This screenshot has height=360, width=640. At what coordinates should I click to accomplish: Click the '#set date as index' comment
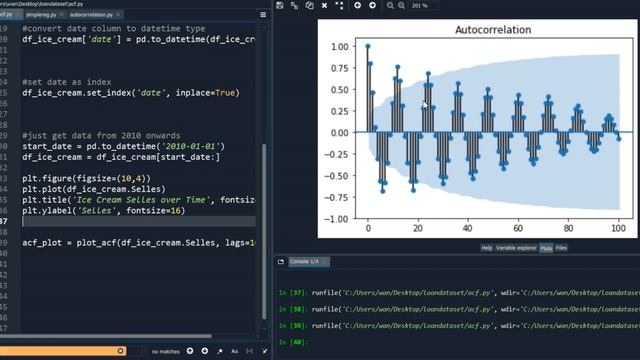[67, 82]
